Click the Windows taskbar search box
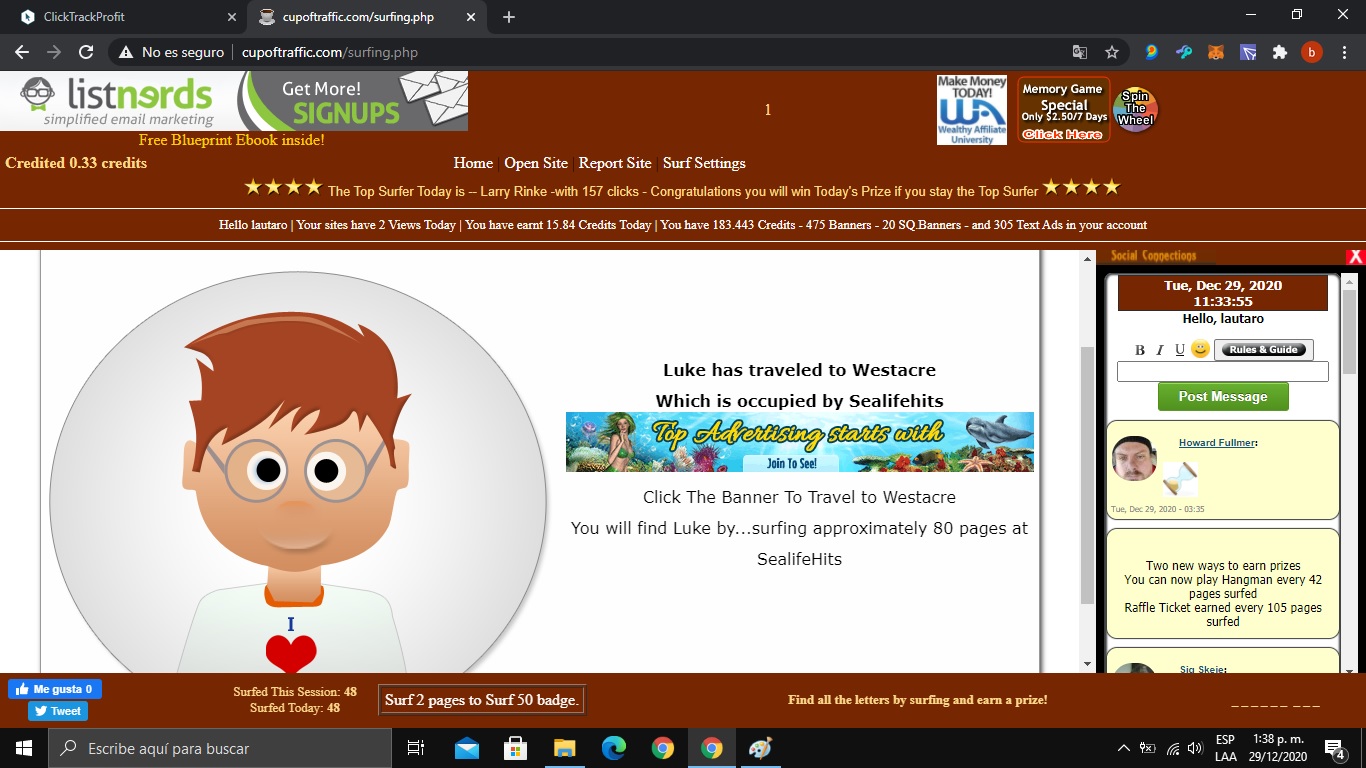 (220, 748)
